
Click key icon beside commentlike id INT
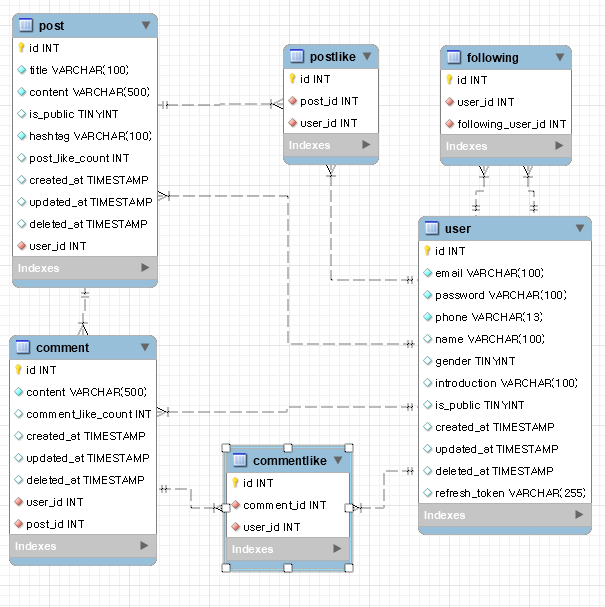235,482
